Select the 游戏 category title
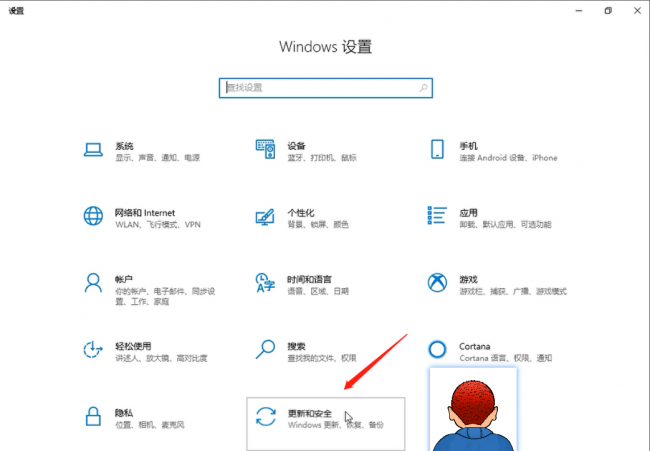The image size is (650, 451). click(468, 279)
